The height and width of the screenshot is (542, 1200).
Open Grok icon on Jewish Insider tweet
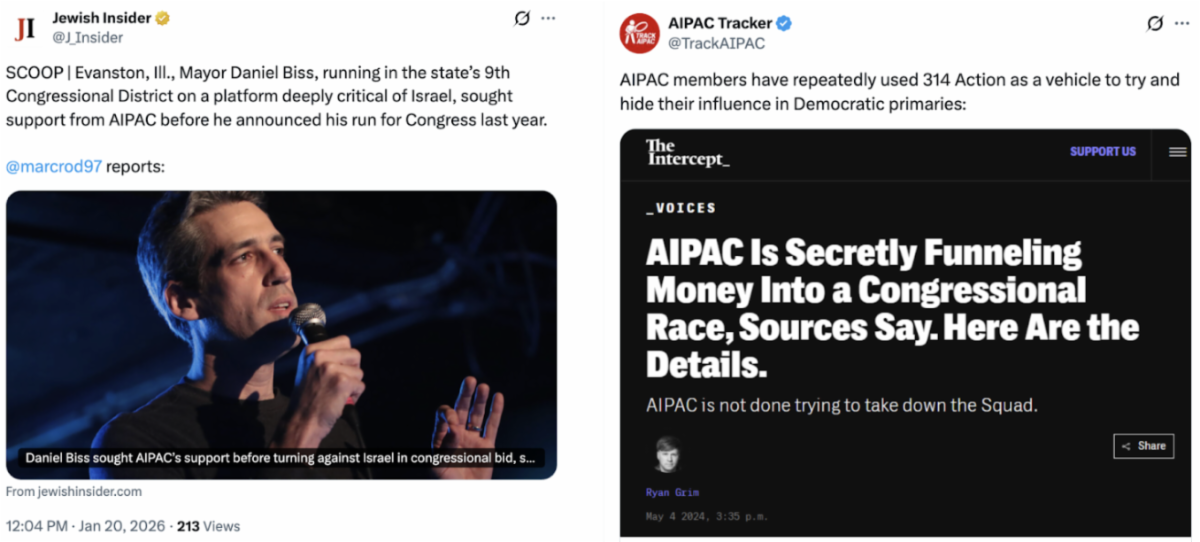521,18
